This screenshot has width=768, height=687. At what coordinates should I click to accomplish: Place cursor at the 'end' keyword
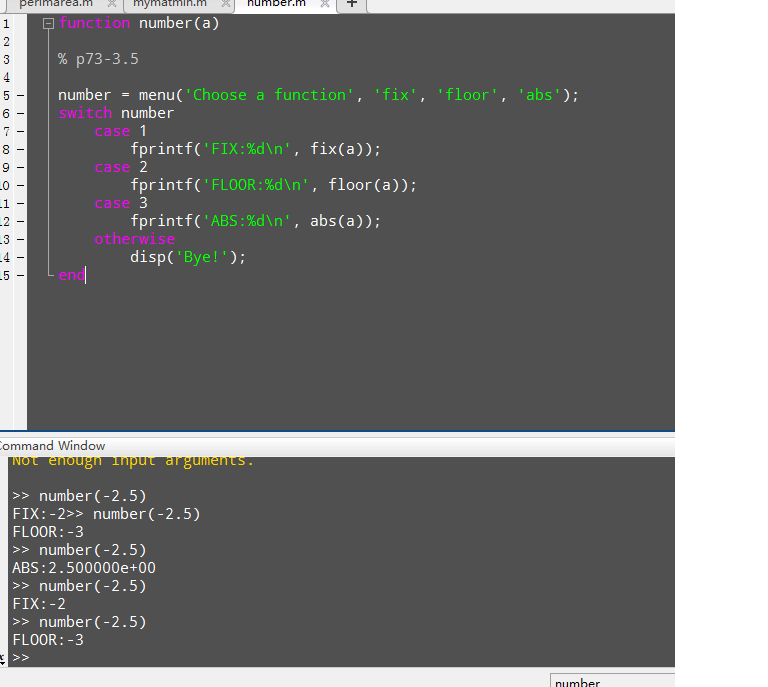point(72,275)
